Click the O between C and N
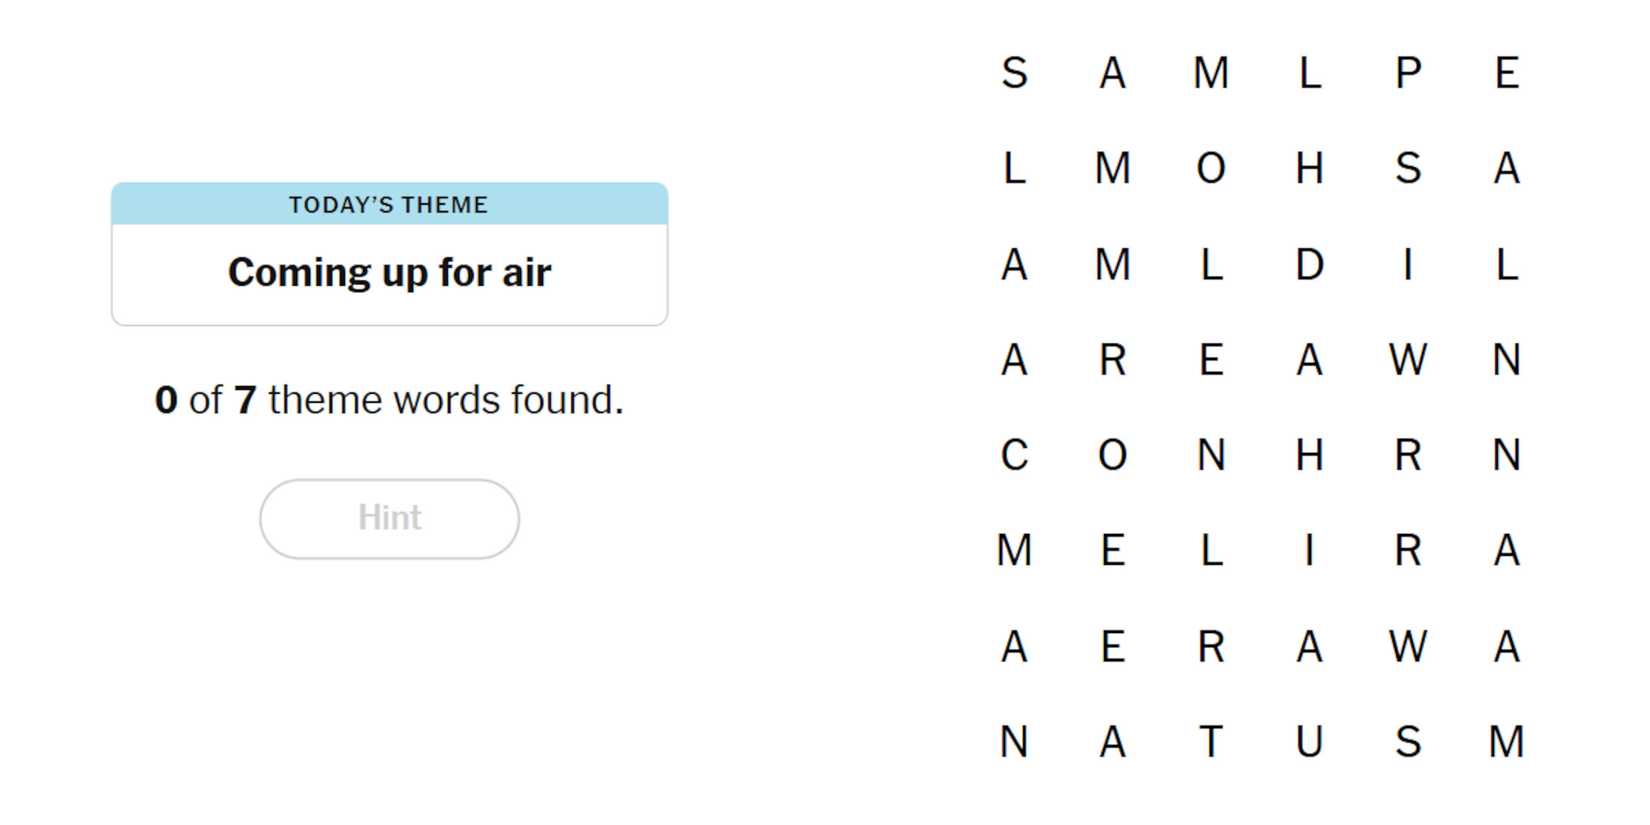Viewport: 1650px width, 825px height. (x=1112, y=456)
